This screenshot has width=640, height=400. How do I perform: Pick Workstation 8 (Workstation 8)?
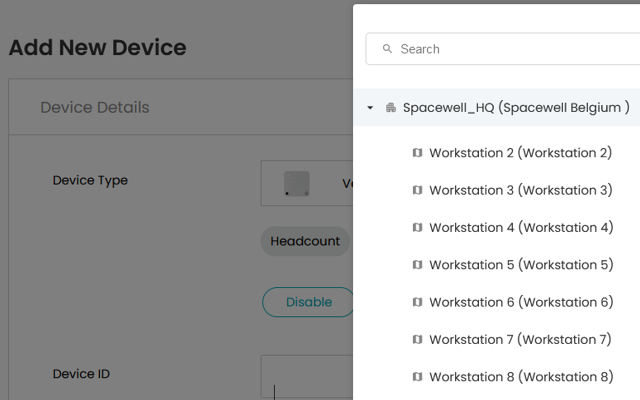pos(521,377)
